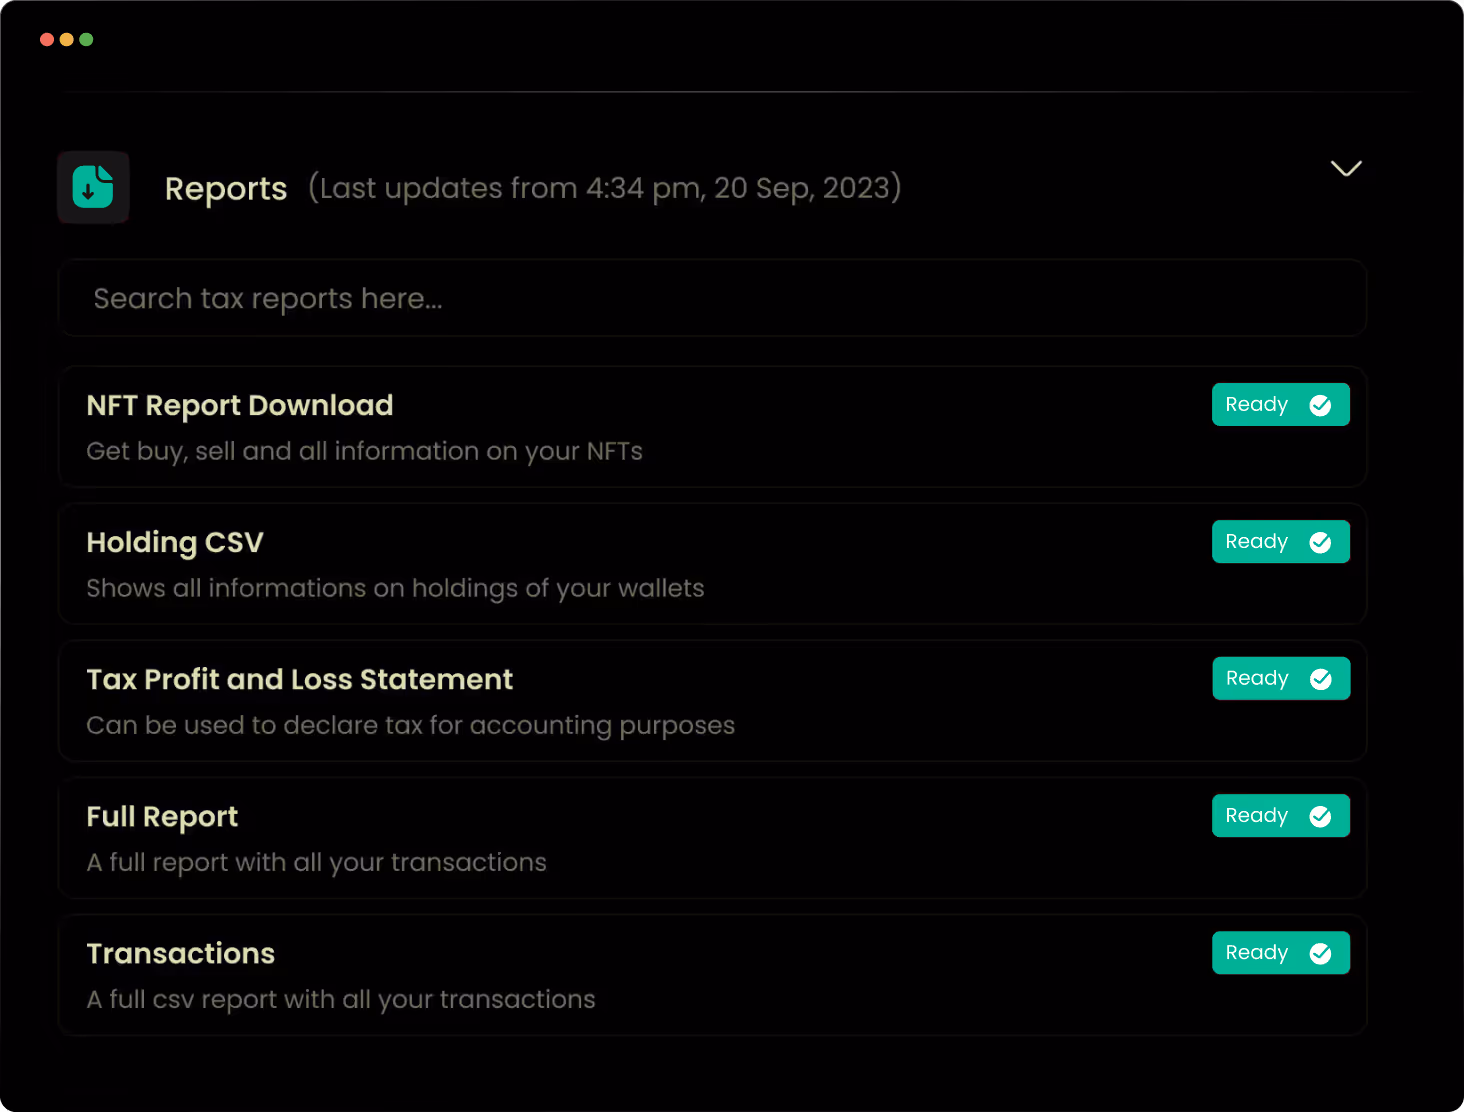Click the tax reports search field
Image resolution: width=1464 pixels, height=1112 pixels.
(x=712, y=297)
